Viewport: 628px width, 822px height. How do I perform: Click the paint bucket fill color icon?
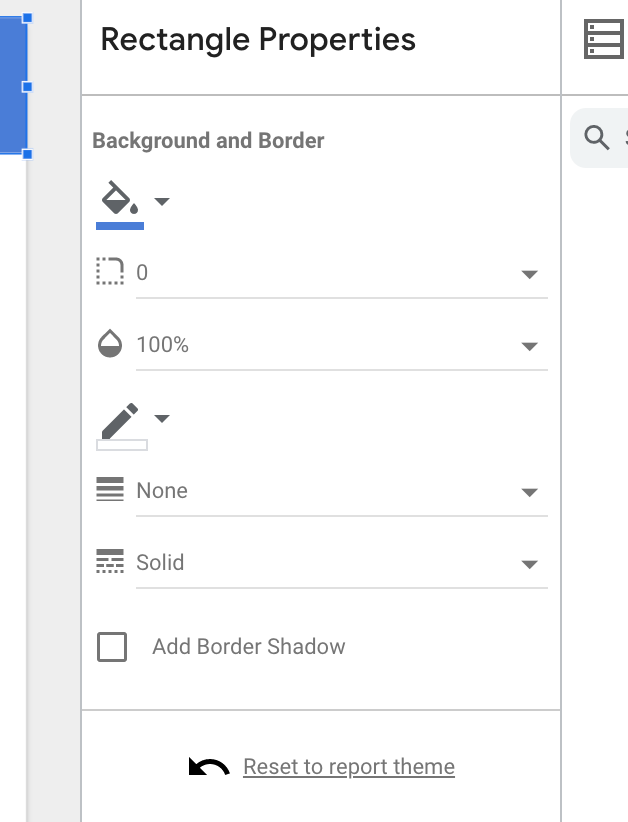pos(120,198)
